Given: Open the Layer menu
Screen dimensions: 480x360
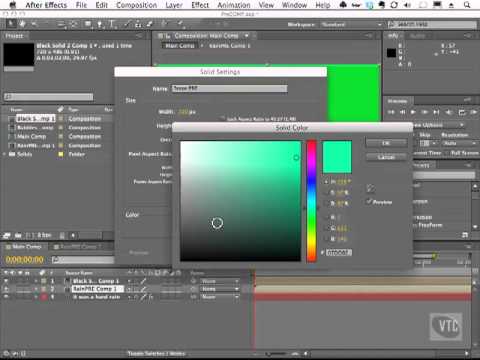Looking at the screenshot, I should point(174,5).
